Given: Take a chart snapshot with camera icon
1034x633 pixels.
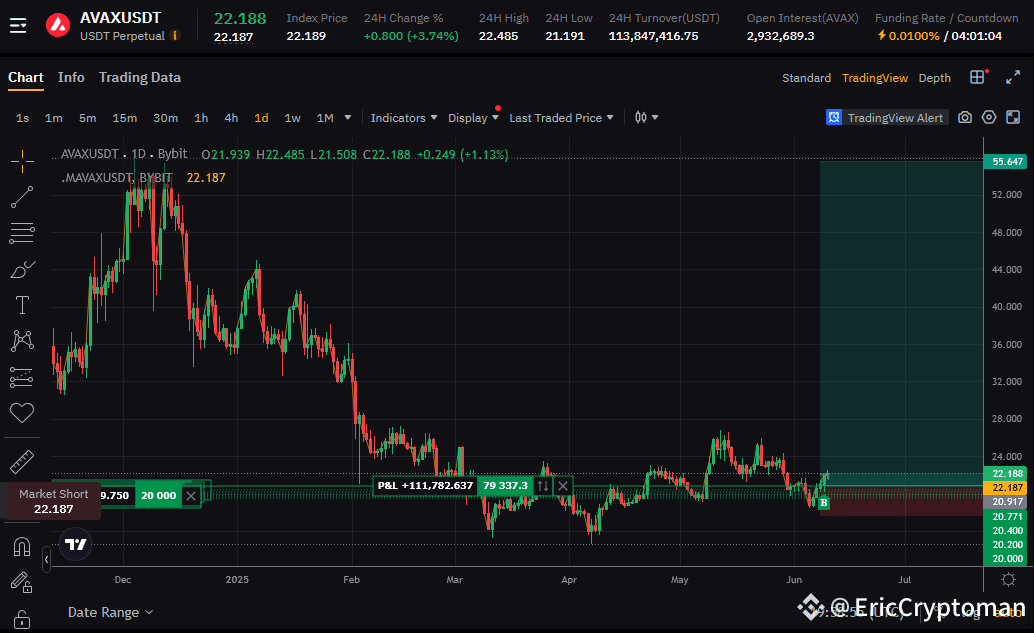Looking at the screenshot, I should [965, 117].
